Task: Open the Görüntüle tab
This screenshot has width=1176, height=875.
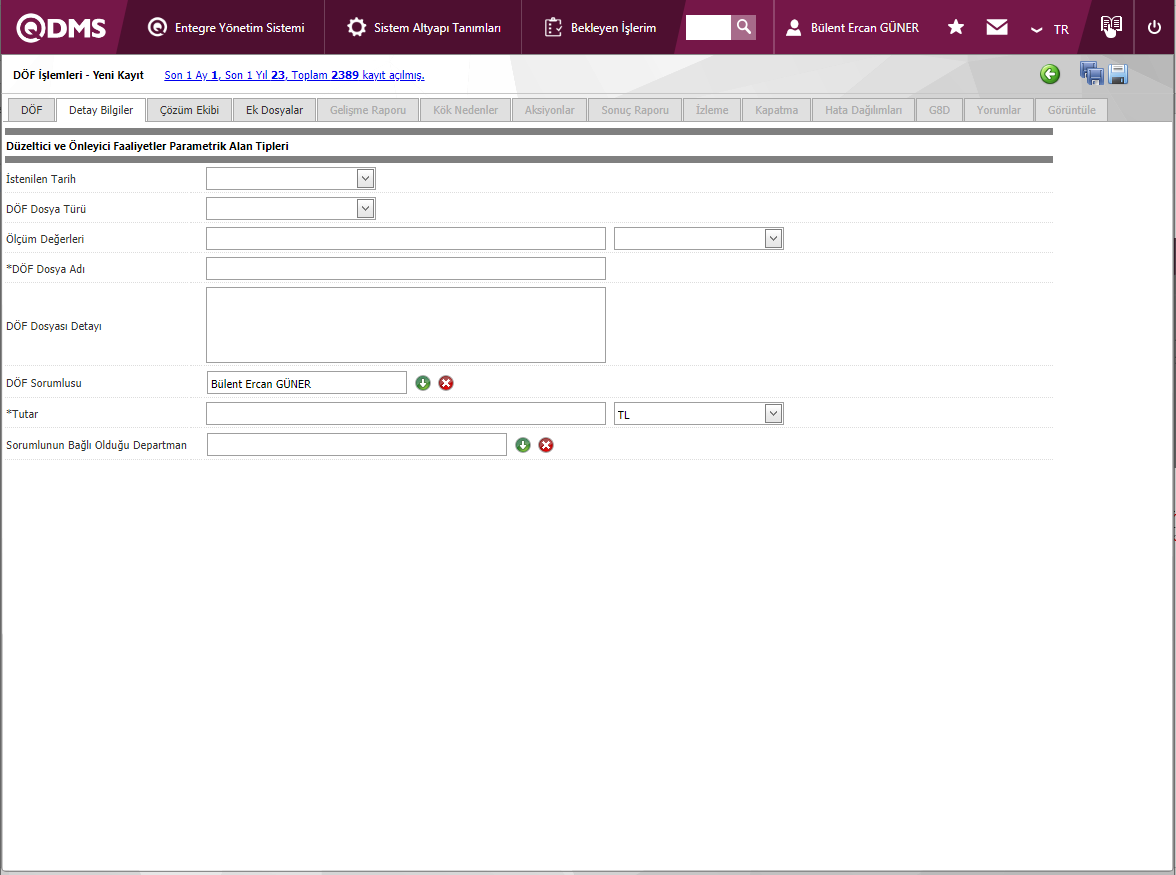Action: click(1071, 110)
